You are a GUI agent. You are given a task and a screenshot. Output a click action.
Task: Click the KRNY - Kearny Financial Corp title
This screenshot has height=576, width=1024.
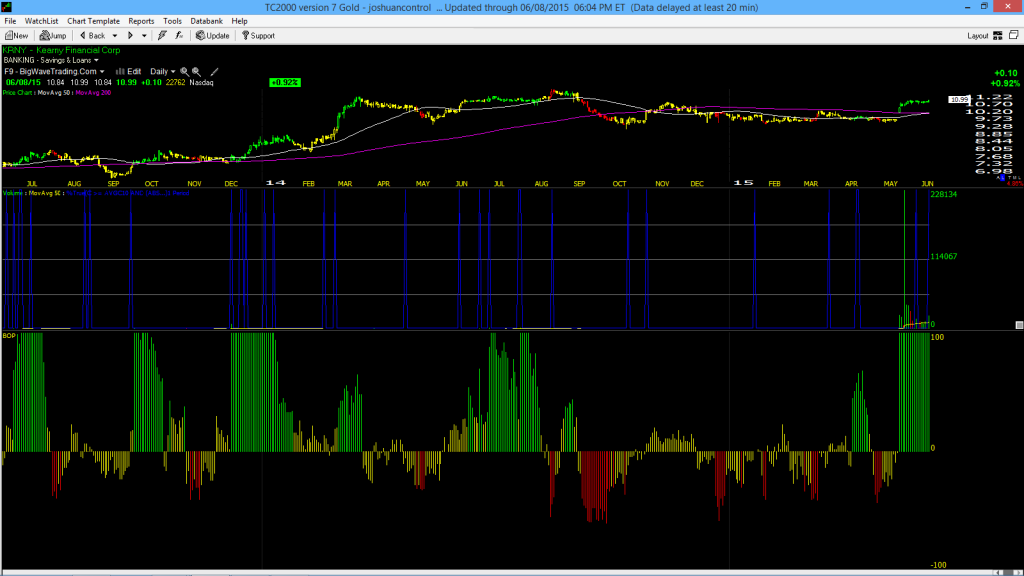(61, 50)
